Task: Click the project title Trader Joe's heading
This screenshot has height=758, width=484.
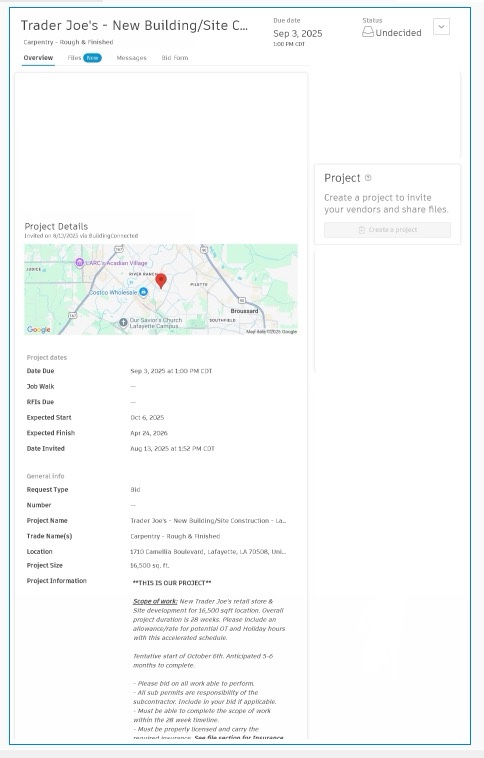Action: pos(134,25)
